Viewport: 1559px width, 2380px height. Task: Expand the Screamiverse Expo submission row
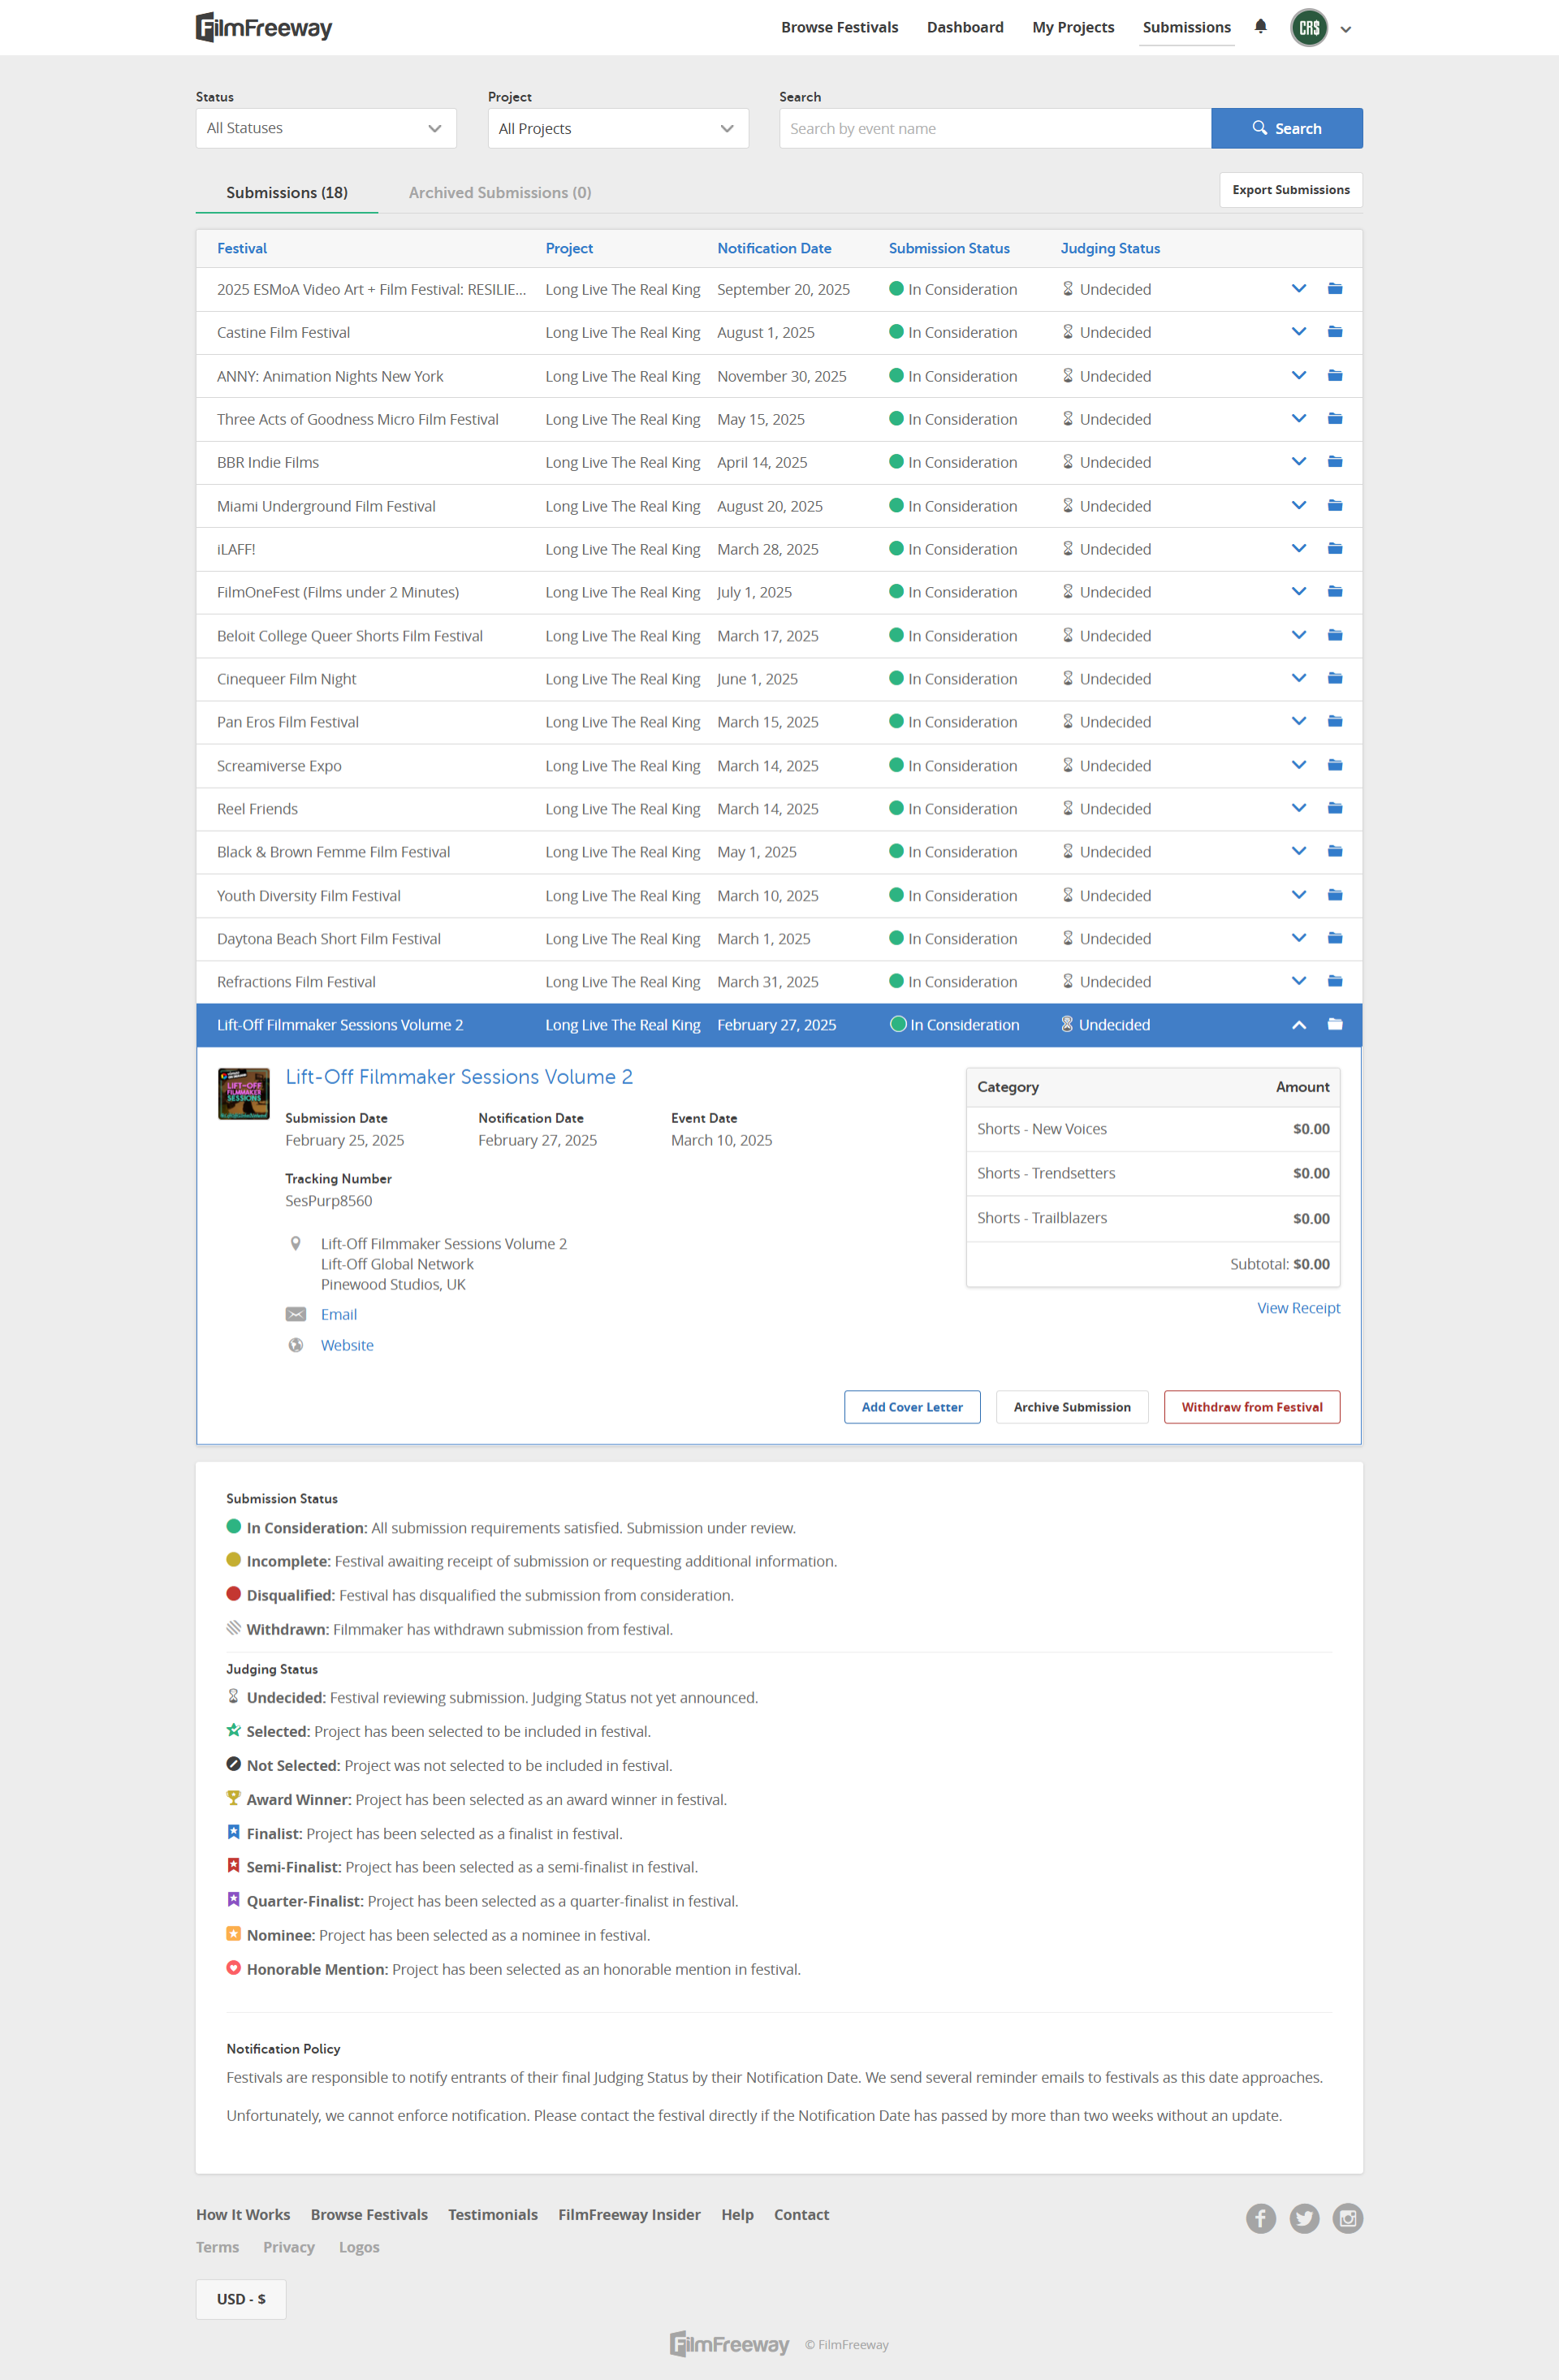pos(1298,765)
